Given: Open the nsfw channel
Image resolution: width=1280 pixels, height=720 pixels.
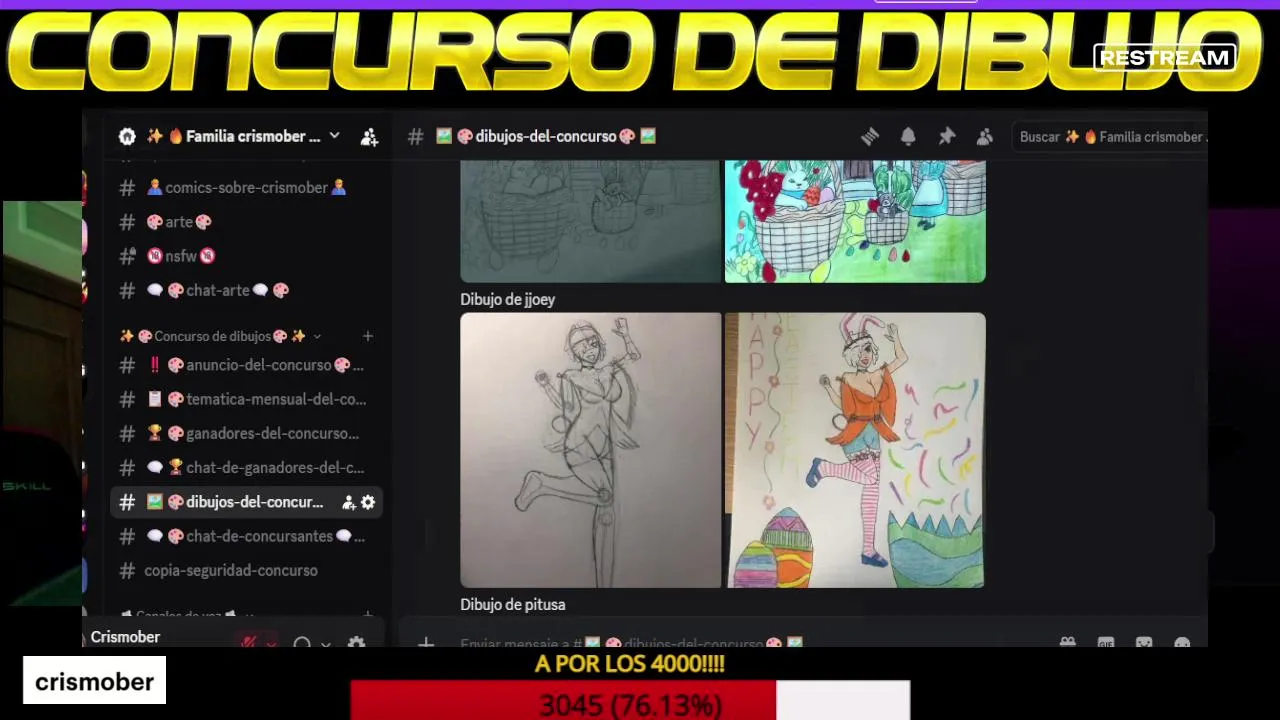Looking at the screenshot, I should [245, 256].
